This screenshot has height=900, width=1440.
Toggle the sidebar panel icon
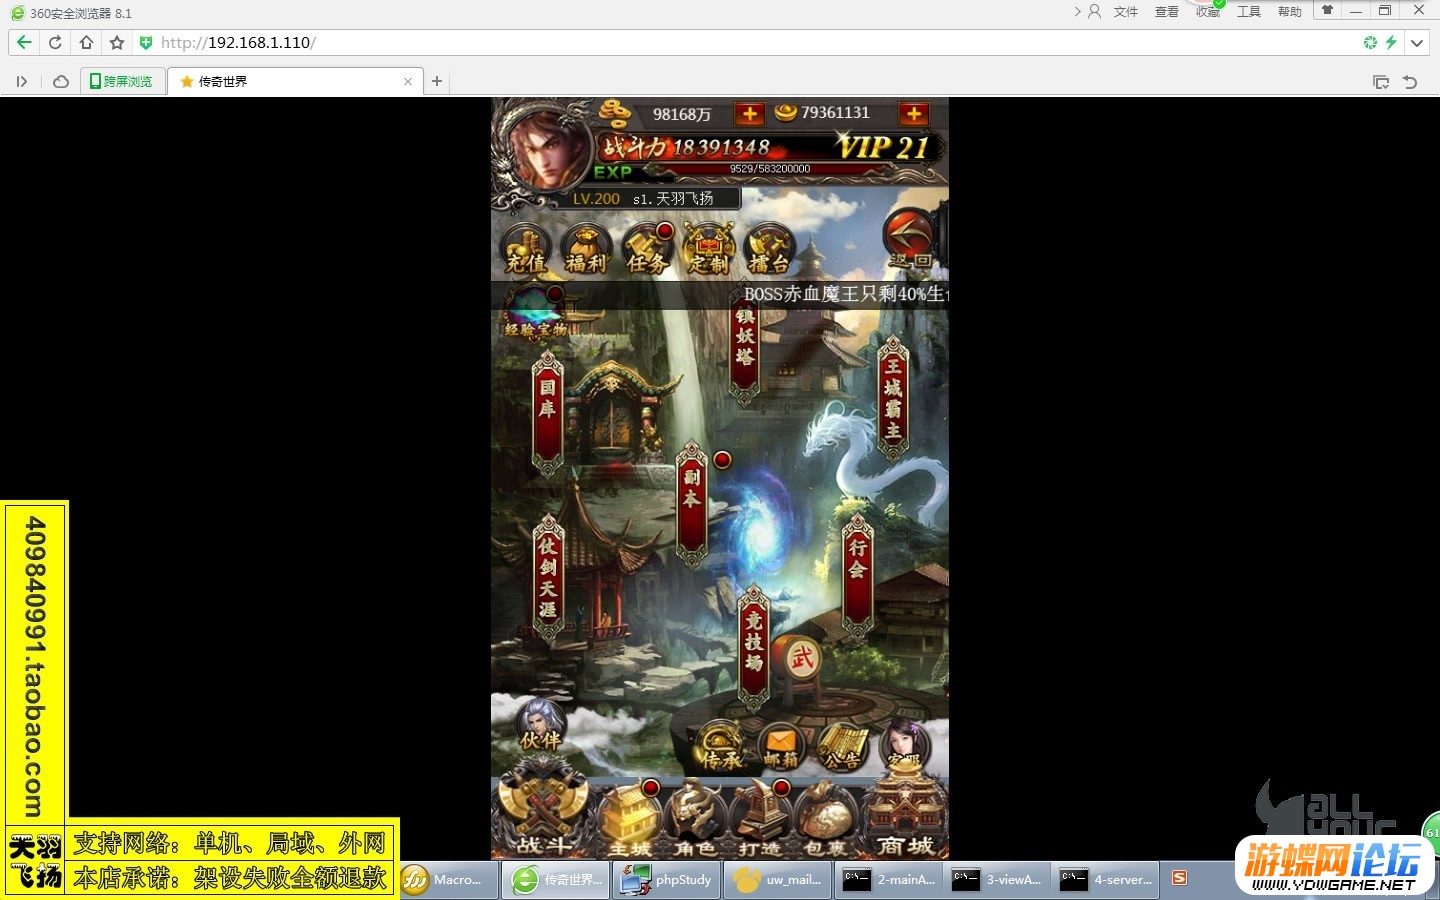(x=21, y=82)
